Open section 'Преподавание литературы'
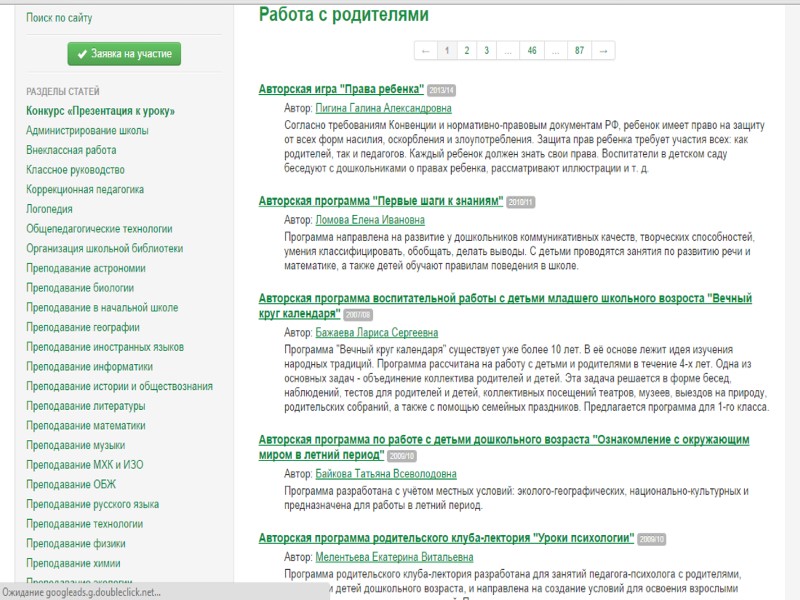The height and width of the screenshot is (600, 800). [x=85, y=406]
